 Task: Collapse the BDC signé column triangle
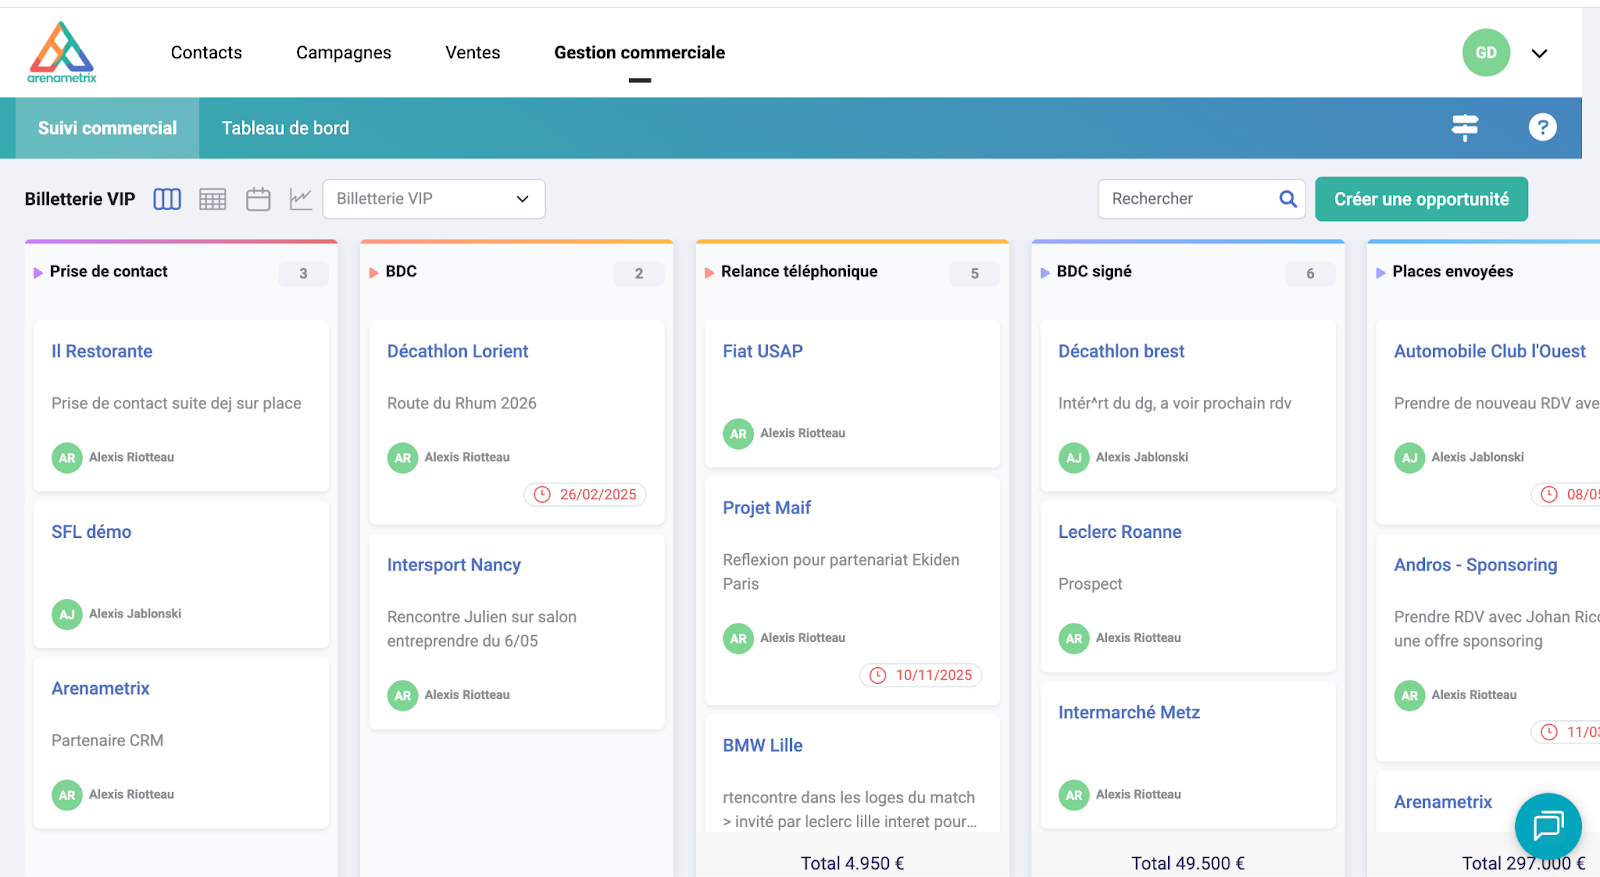click(1045, 272)
